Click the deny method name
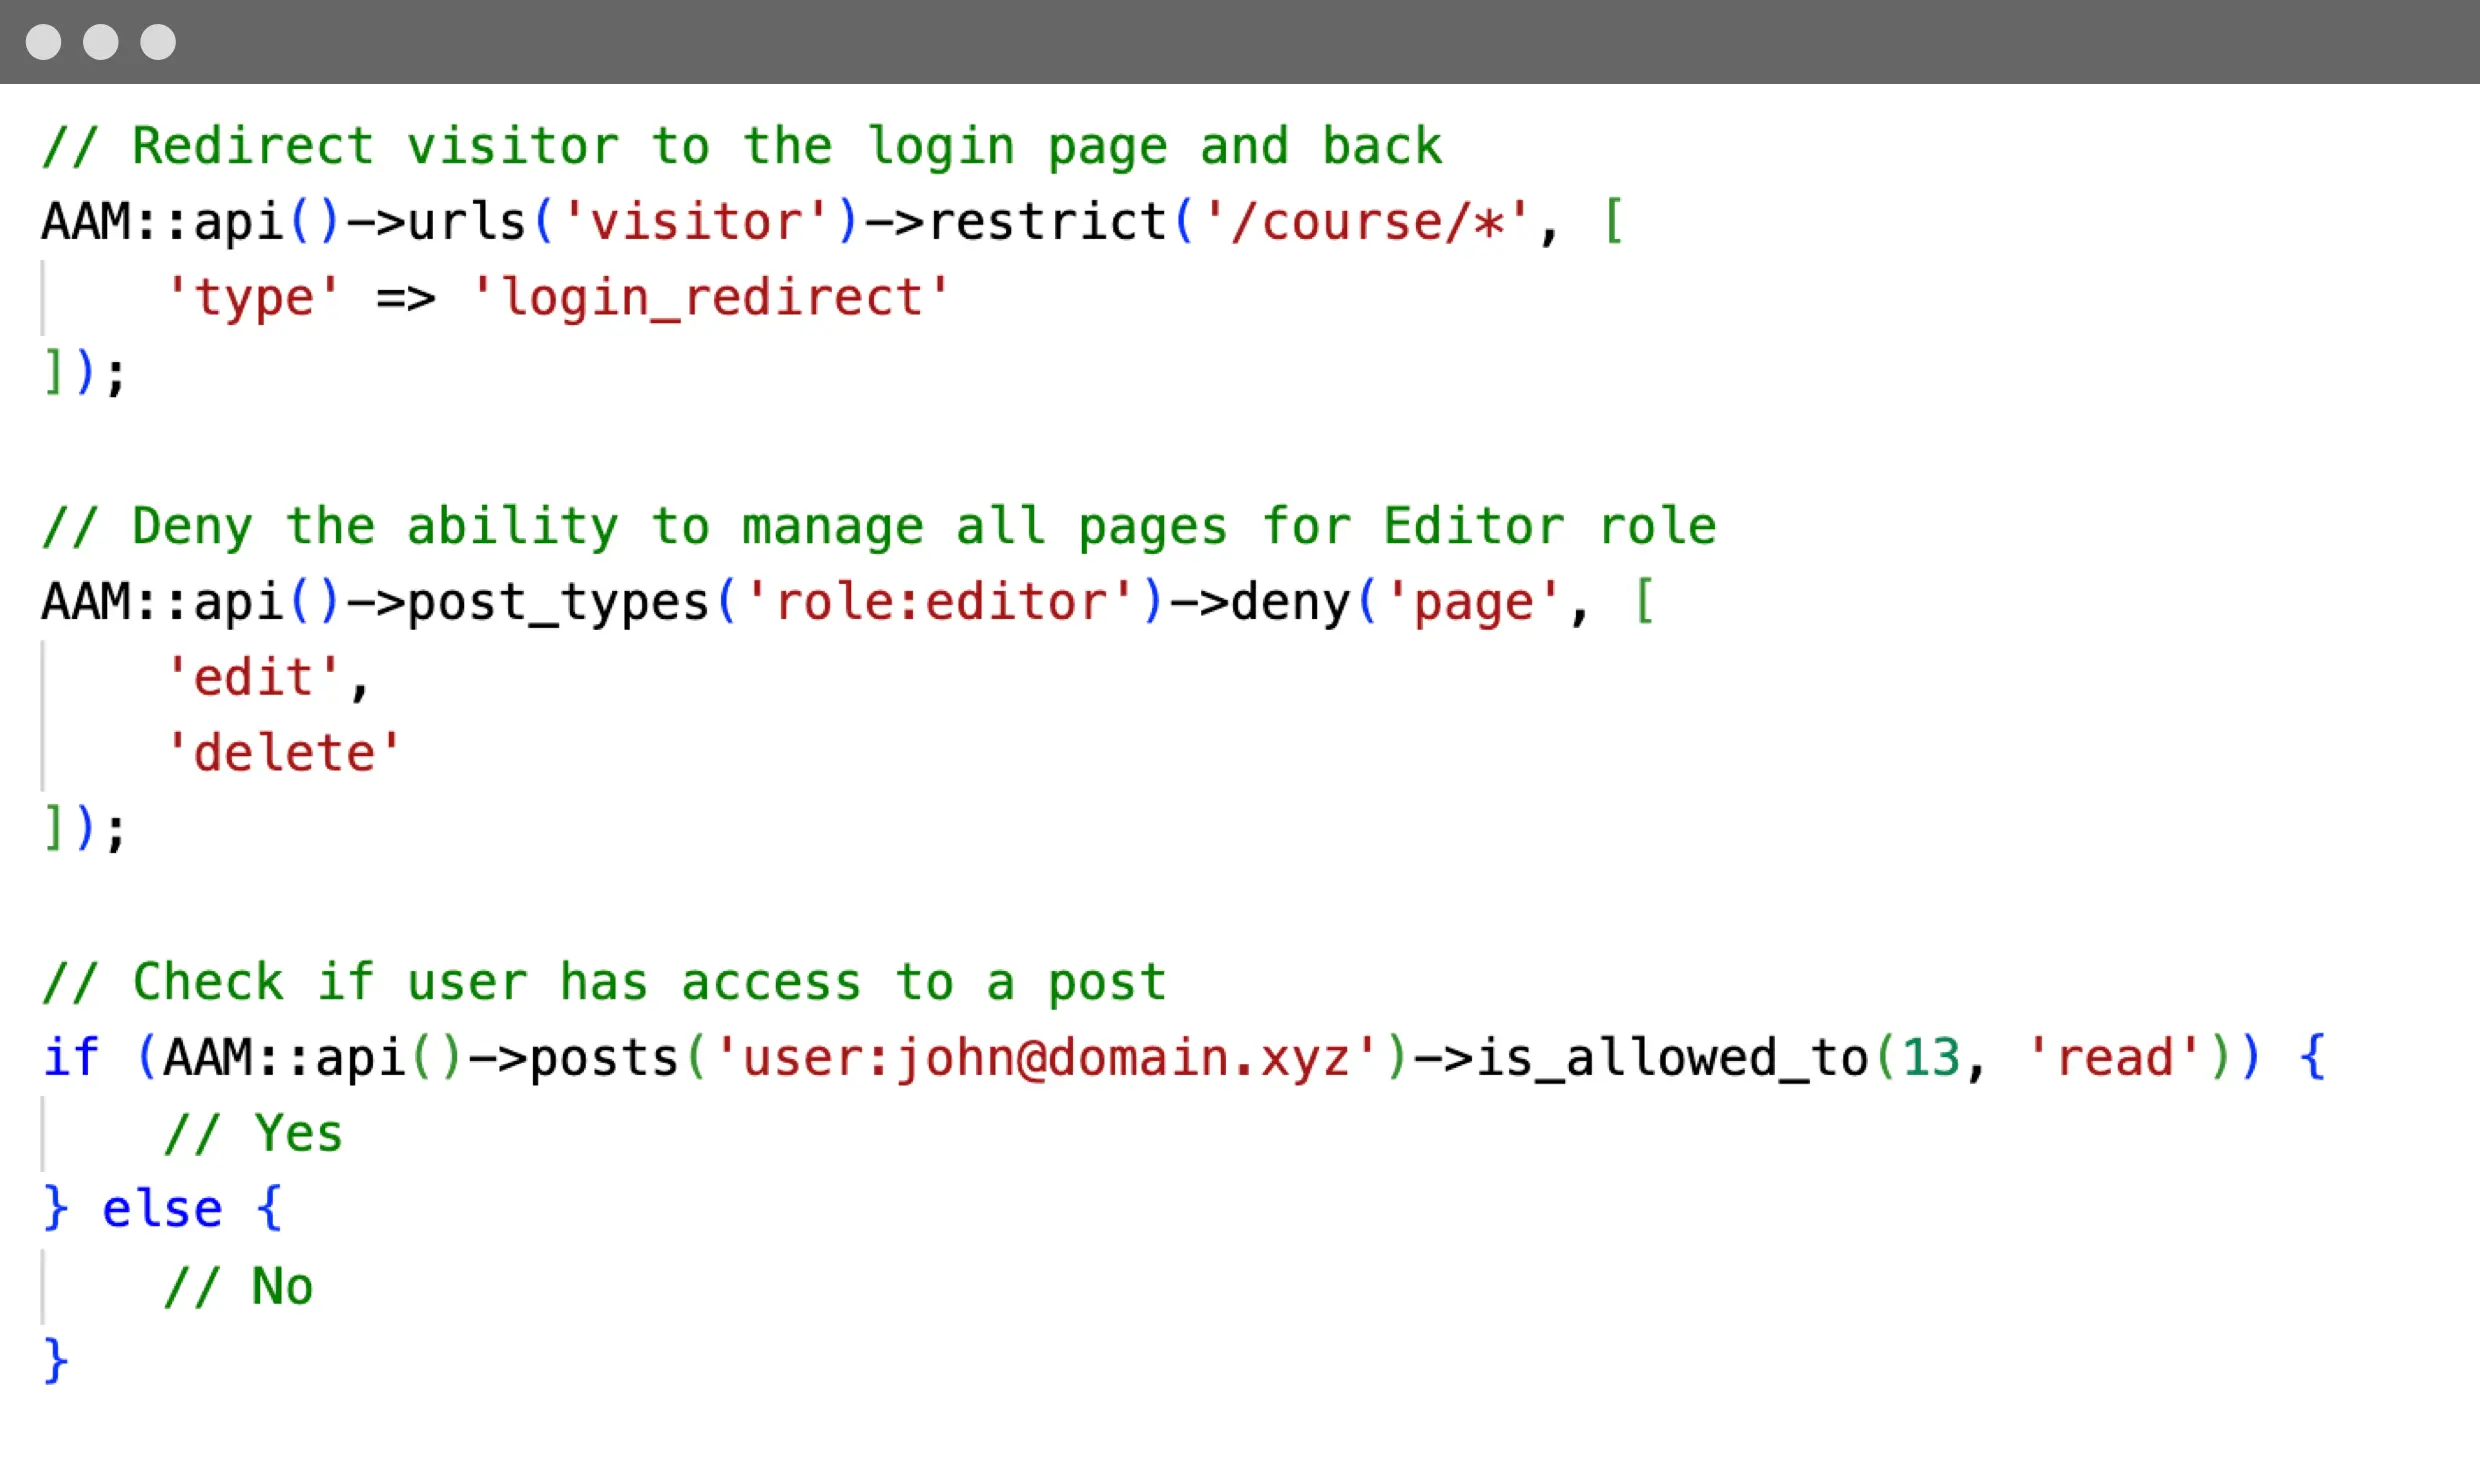2480x1478 pixels. [1290, 603]
